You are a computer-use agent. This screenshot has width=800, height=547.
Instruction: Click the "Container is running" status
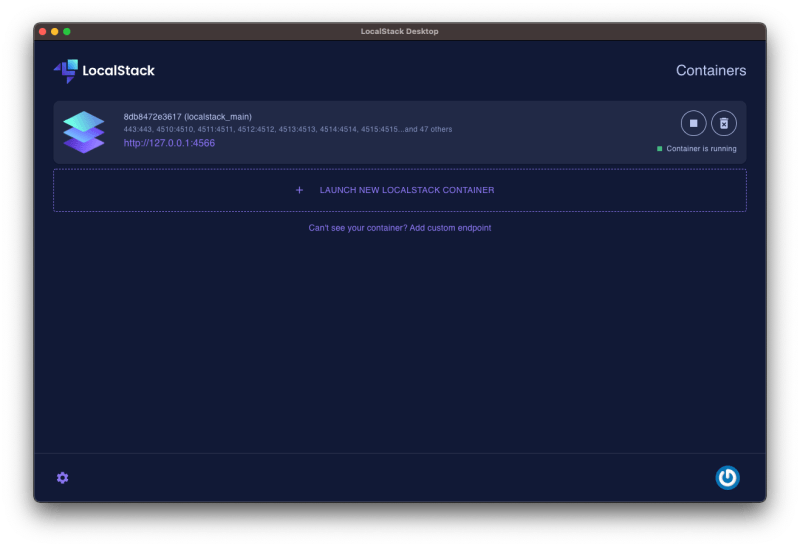pos(701,148)
